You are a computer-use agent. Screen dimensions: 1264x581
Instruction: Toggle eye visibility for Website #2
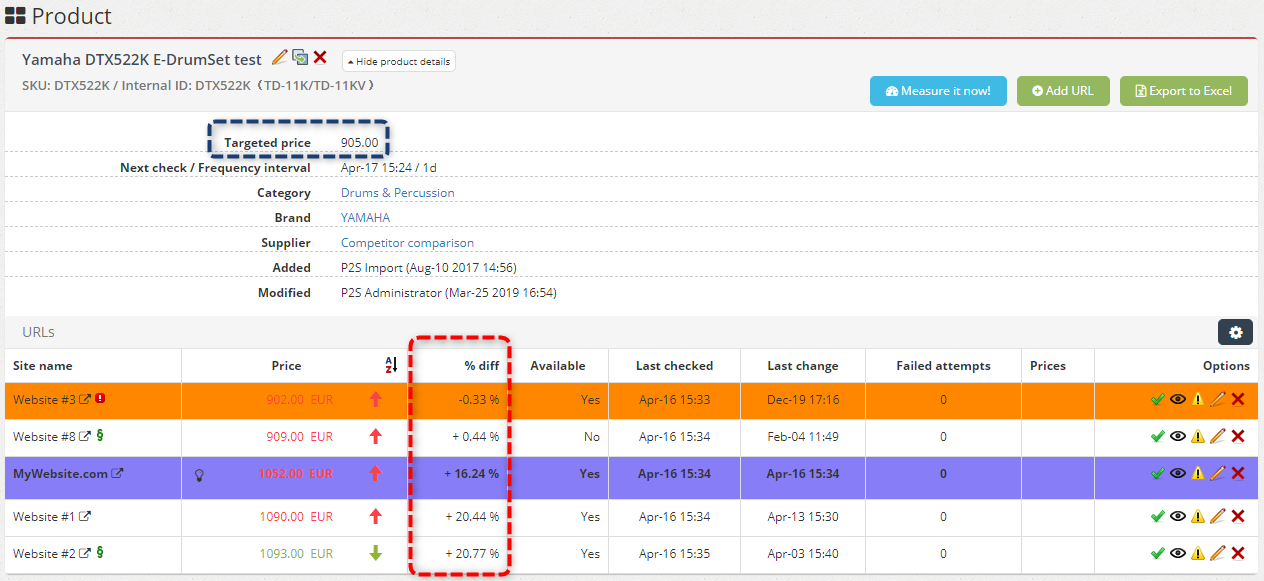1178,553
